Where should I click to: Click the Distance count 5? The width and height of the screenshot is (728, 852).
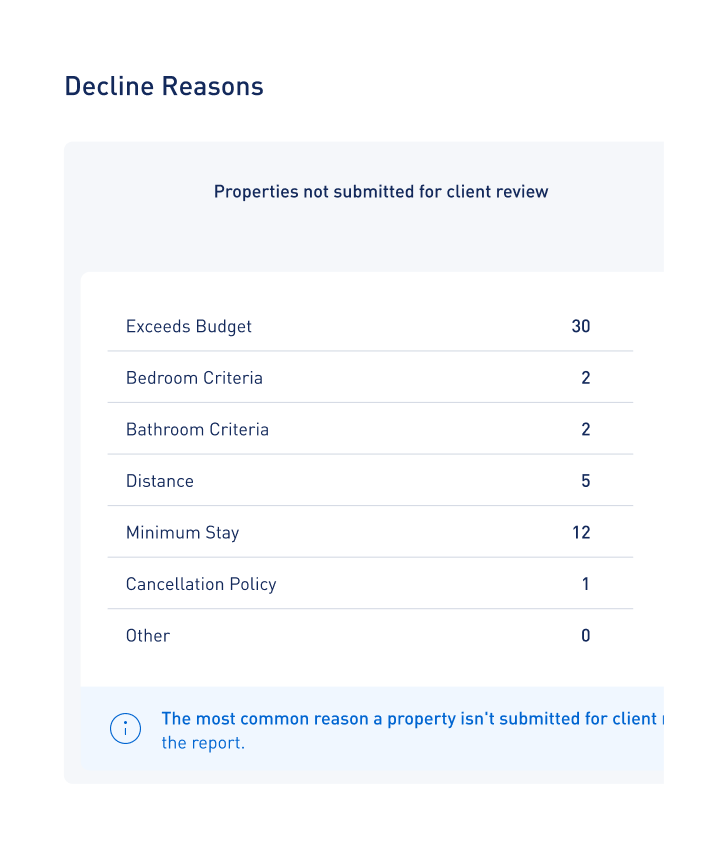click(586, 481)
